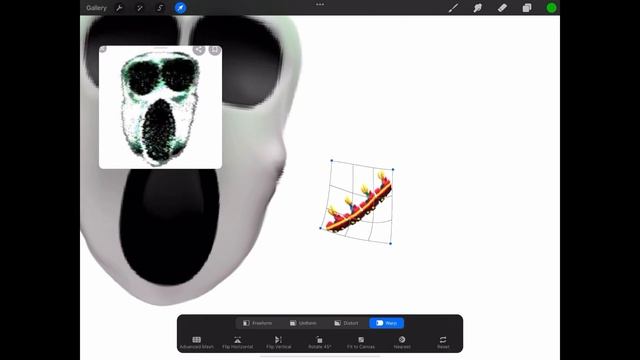Select the Eraser tool
The image size is (640, 360).
point(502,8)
